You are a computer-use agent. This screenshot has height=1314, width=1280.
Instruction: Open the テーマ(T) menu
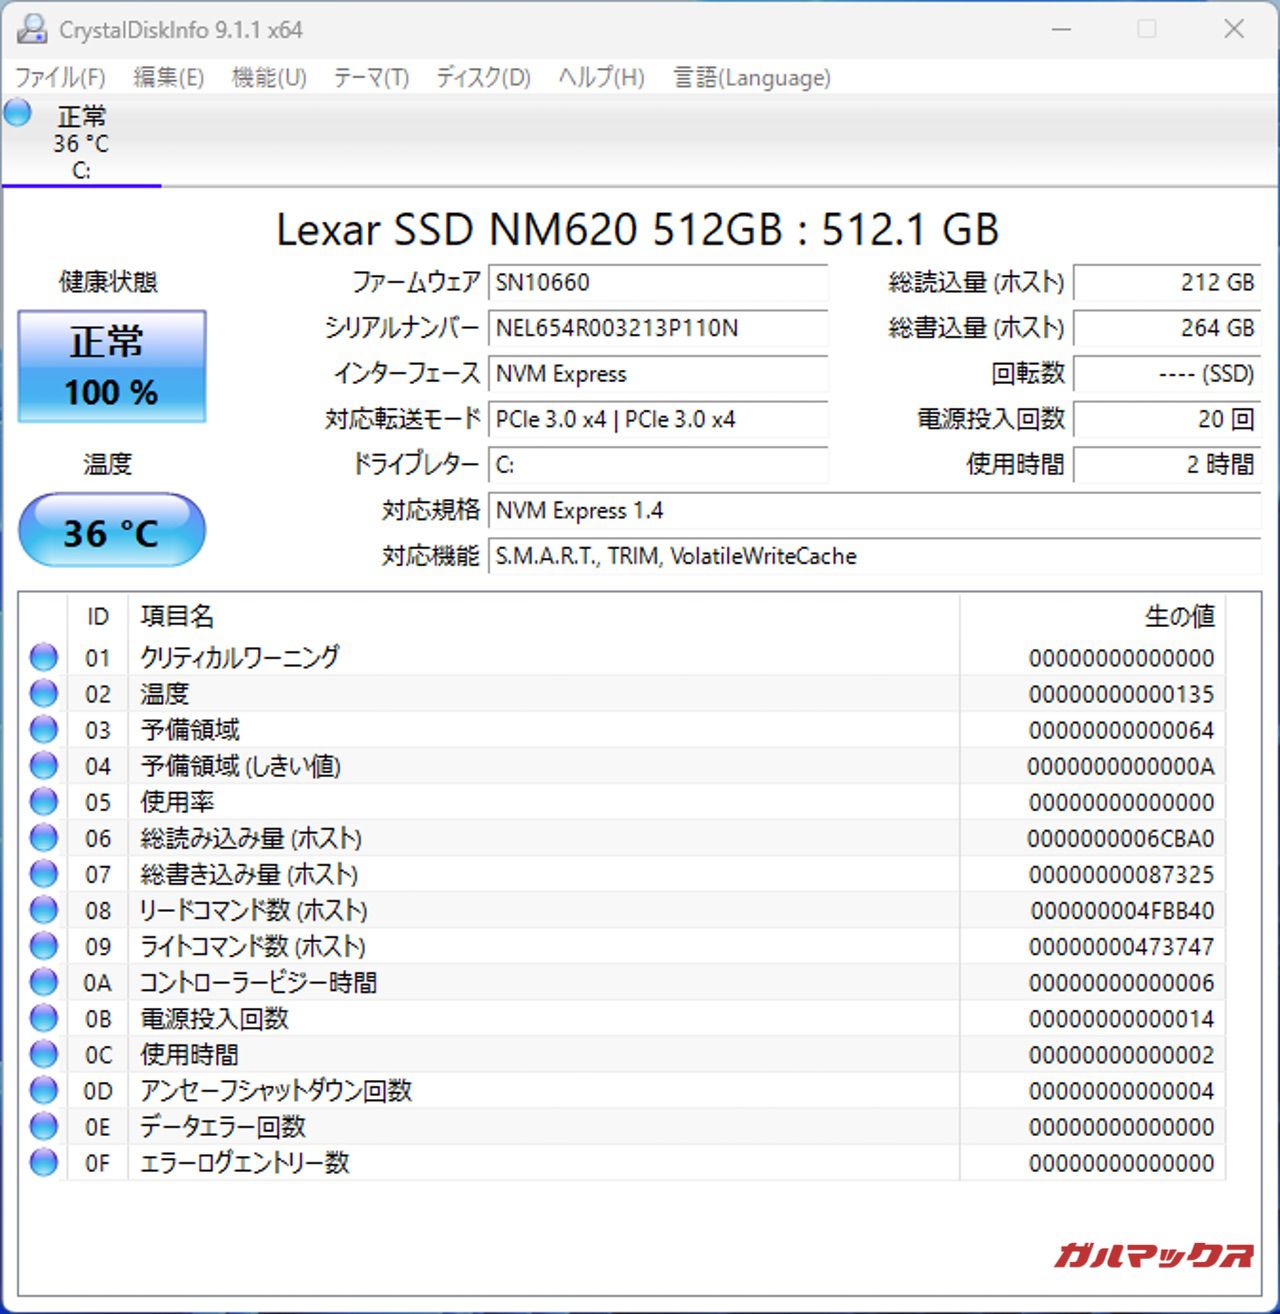pyautogui.click(x=371, y=77)
